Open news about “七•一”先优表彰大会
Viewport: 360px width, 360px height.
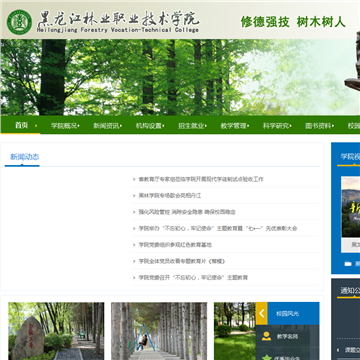click(x=218, y=229)
